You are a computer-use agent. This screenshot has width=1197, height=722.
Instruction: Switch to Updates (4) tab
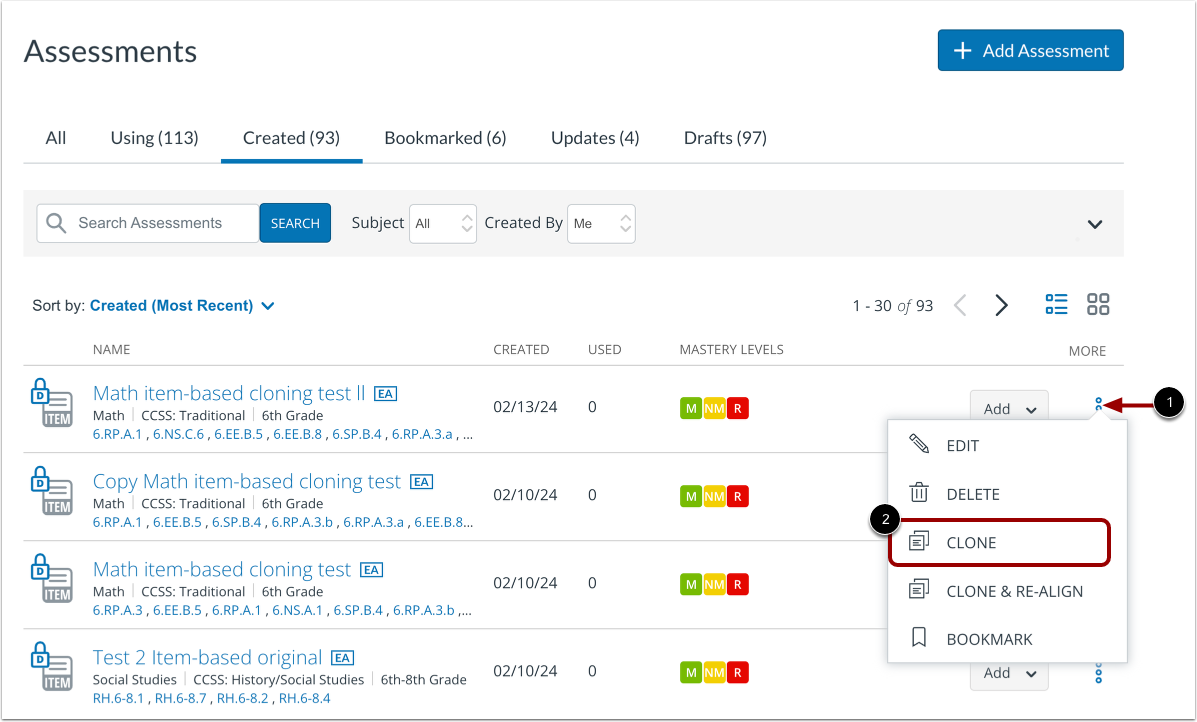(595, 138)
